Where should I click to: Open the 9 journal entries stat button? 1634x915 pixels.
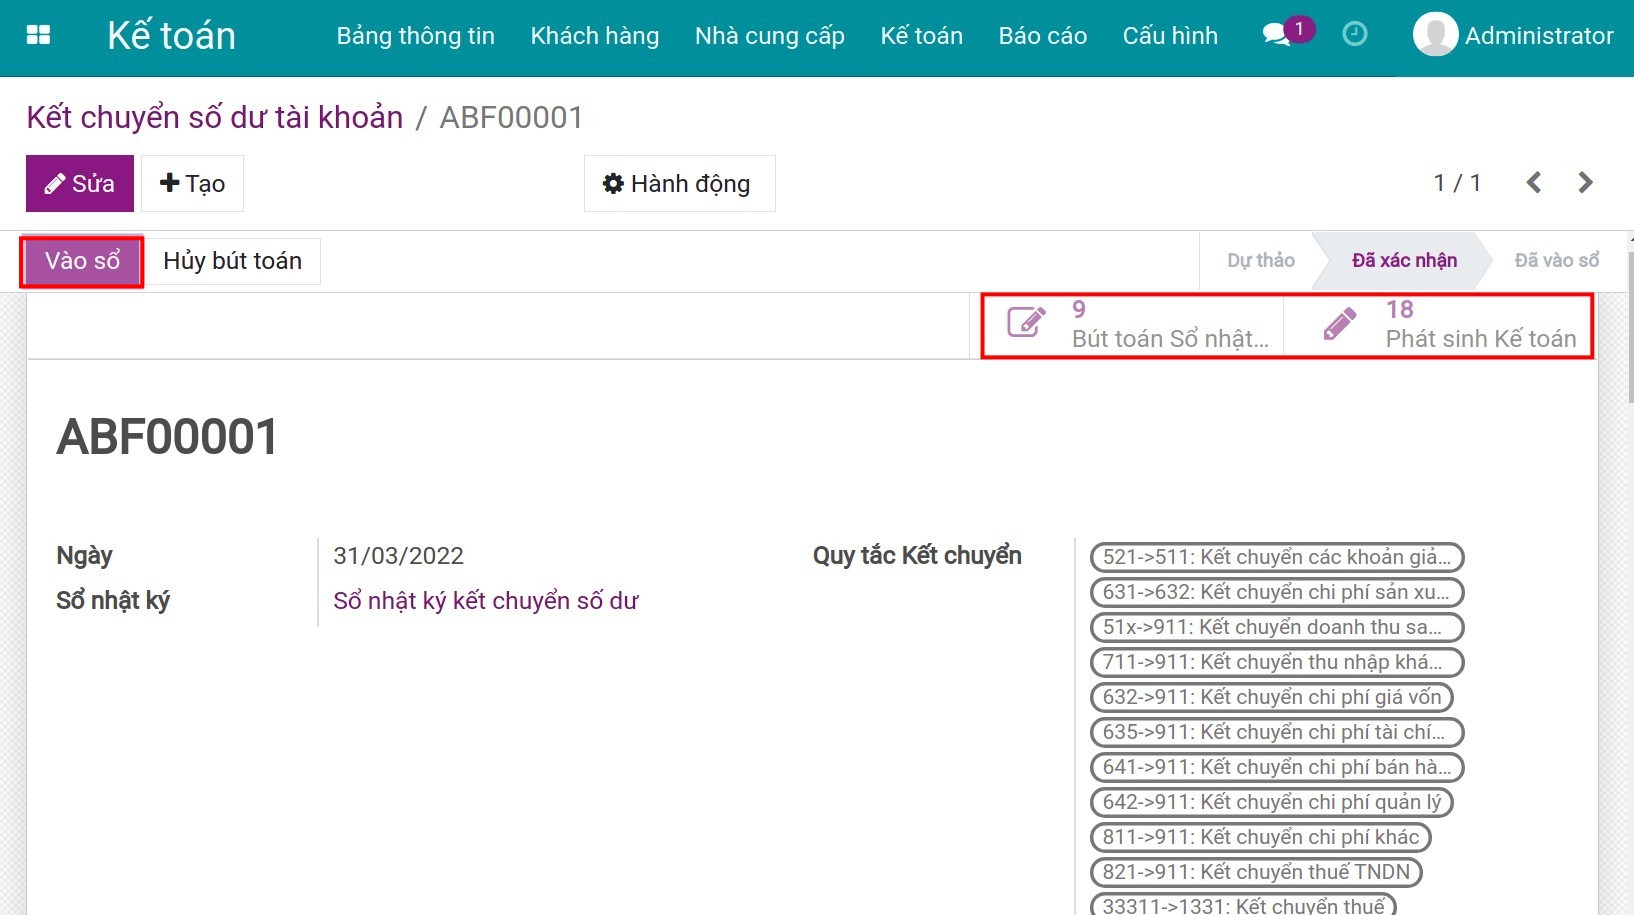coord(1134,325)
